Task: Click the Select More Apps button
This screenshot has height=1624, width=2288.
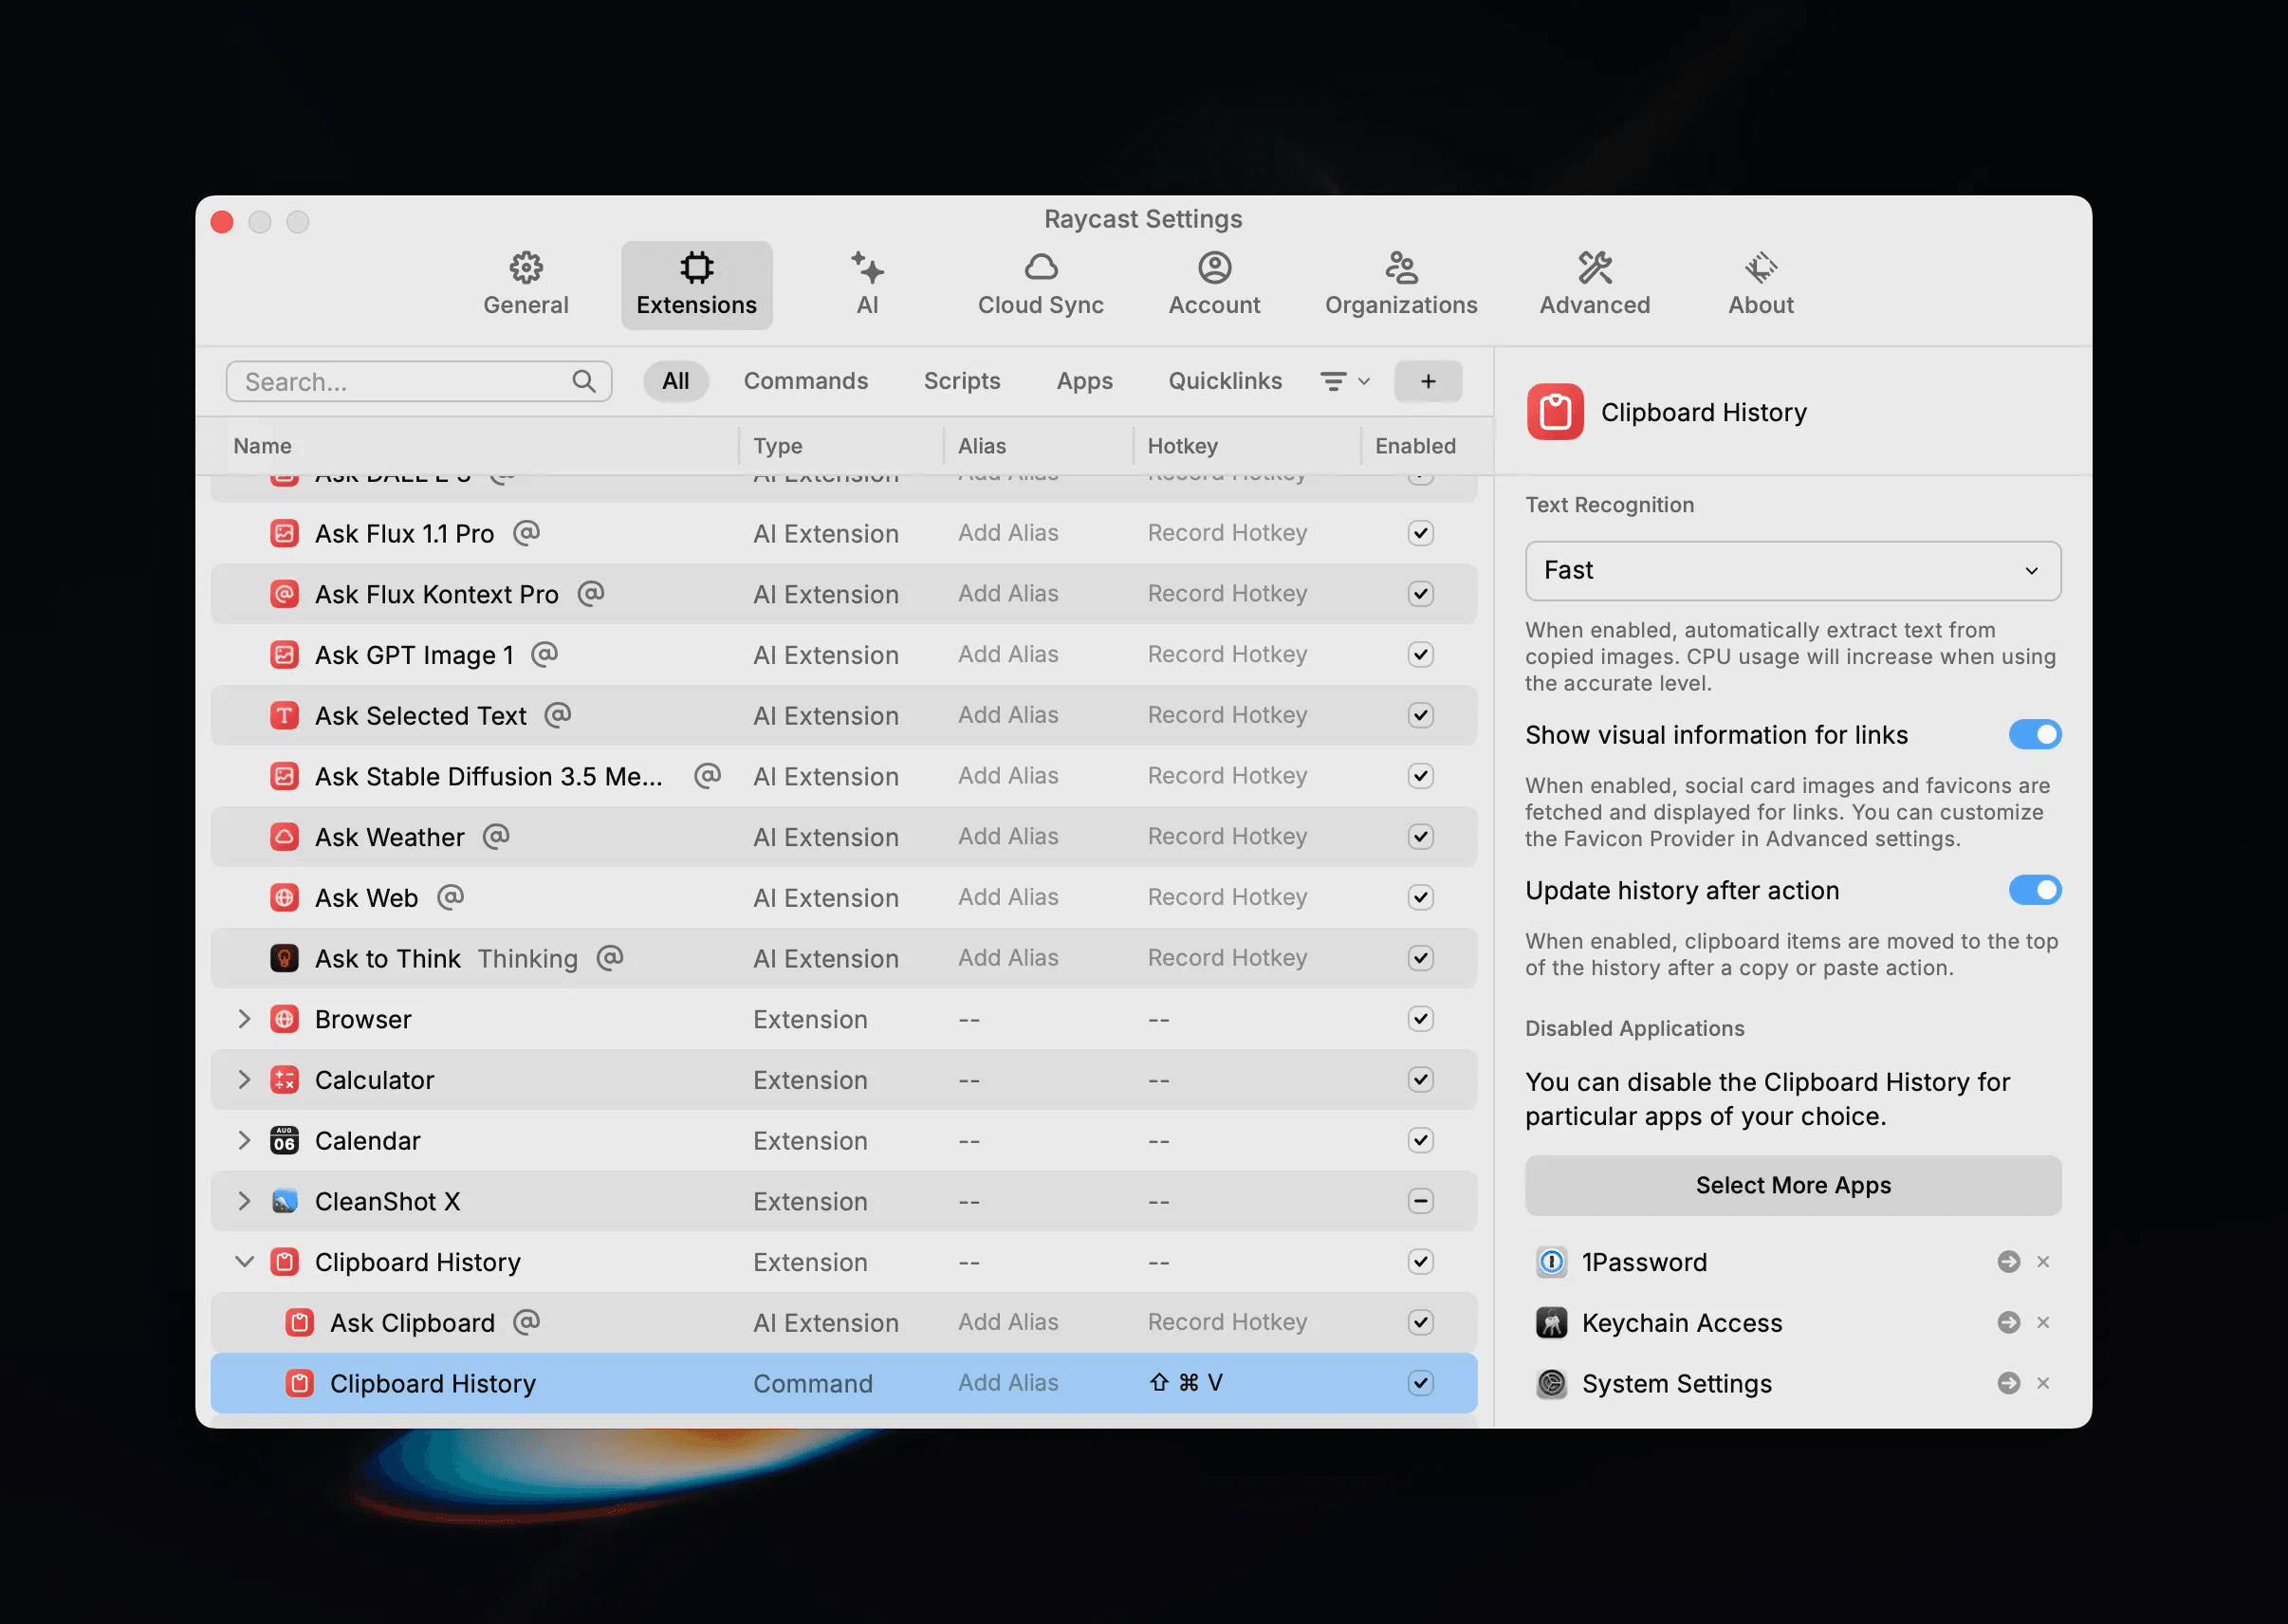Action: click(1792, 1186)
